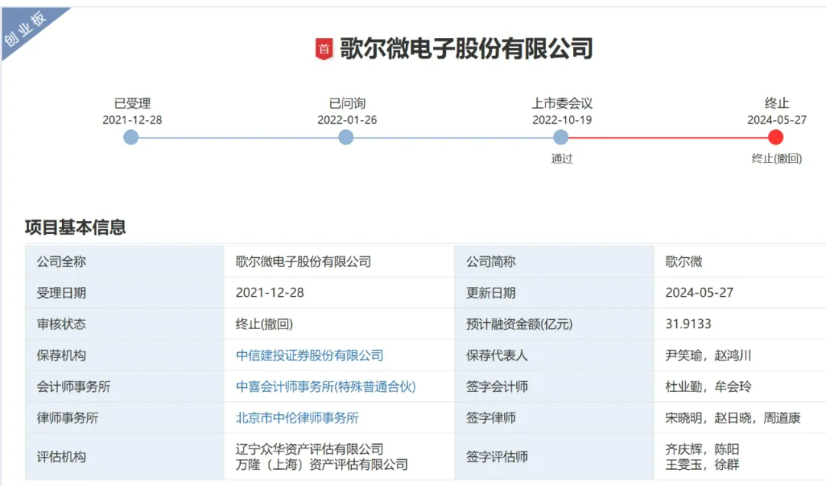Select the 已问询 timeline node dot
Image resolution: width=828 pixels, height=493 pixels.
tap(346, 138)
